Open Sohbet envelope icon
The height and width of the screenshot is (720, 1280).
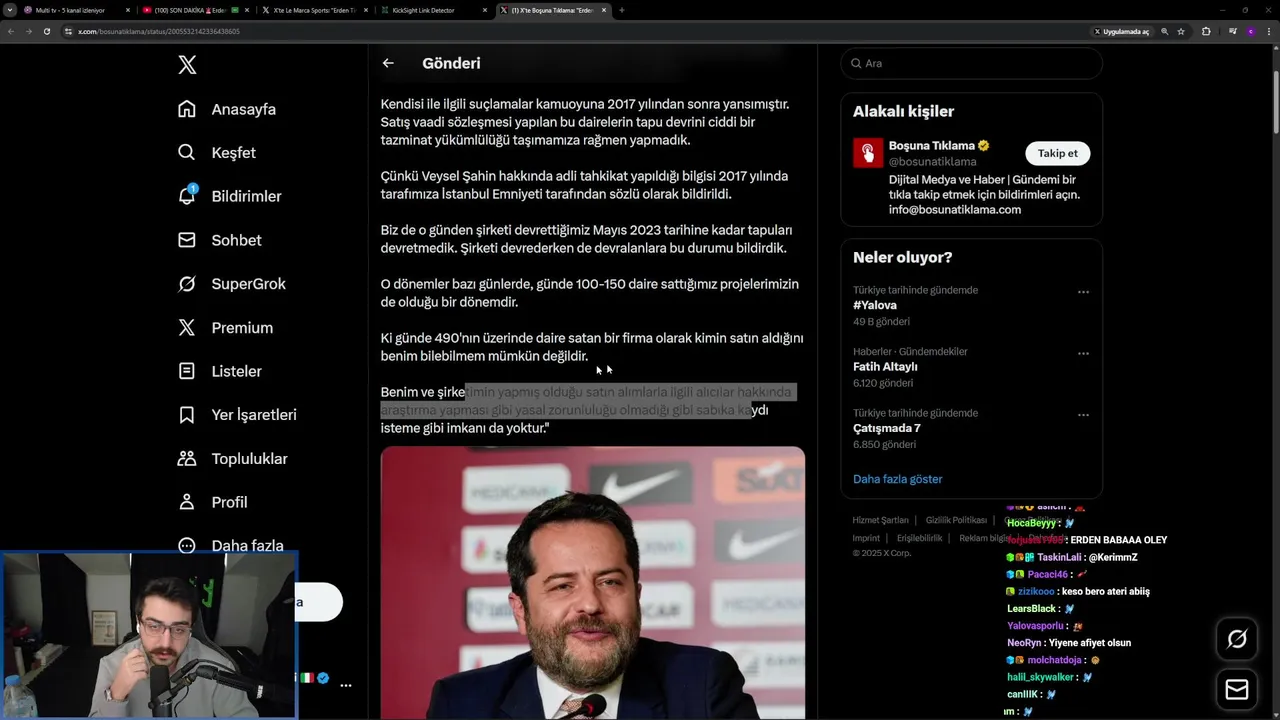pos(187,240)
